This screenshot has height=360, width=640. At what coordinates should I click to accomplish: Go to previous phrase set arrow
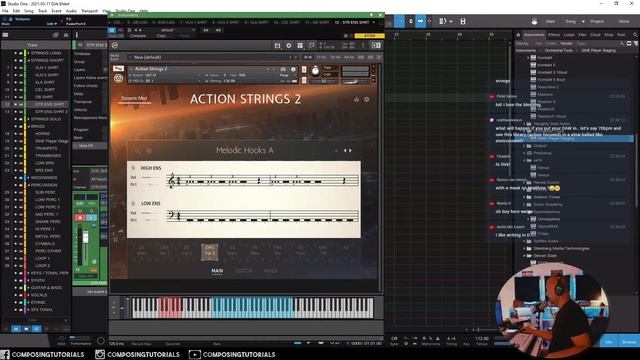coord(345,151)
